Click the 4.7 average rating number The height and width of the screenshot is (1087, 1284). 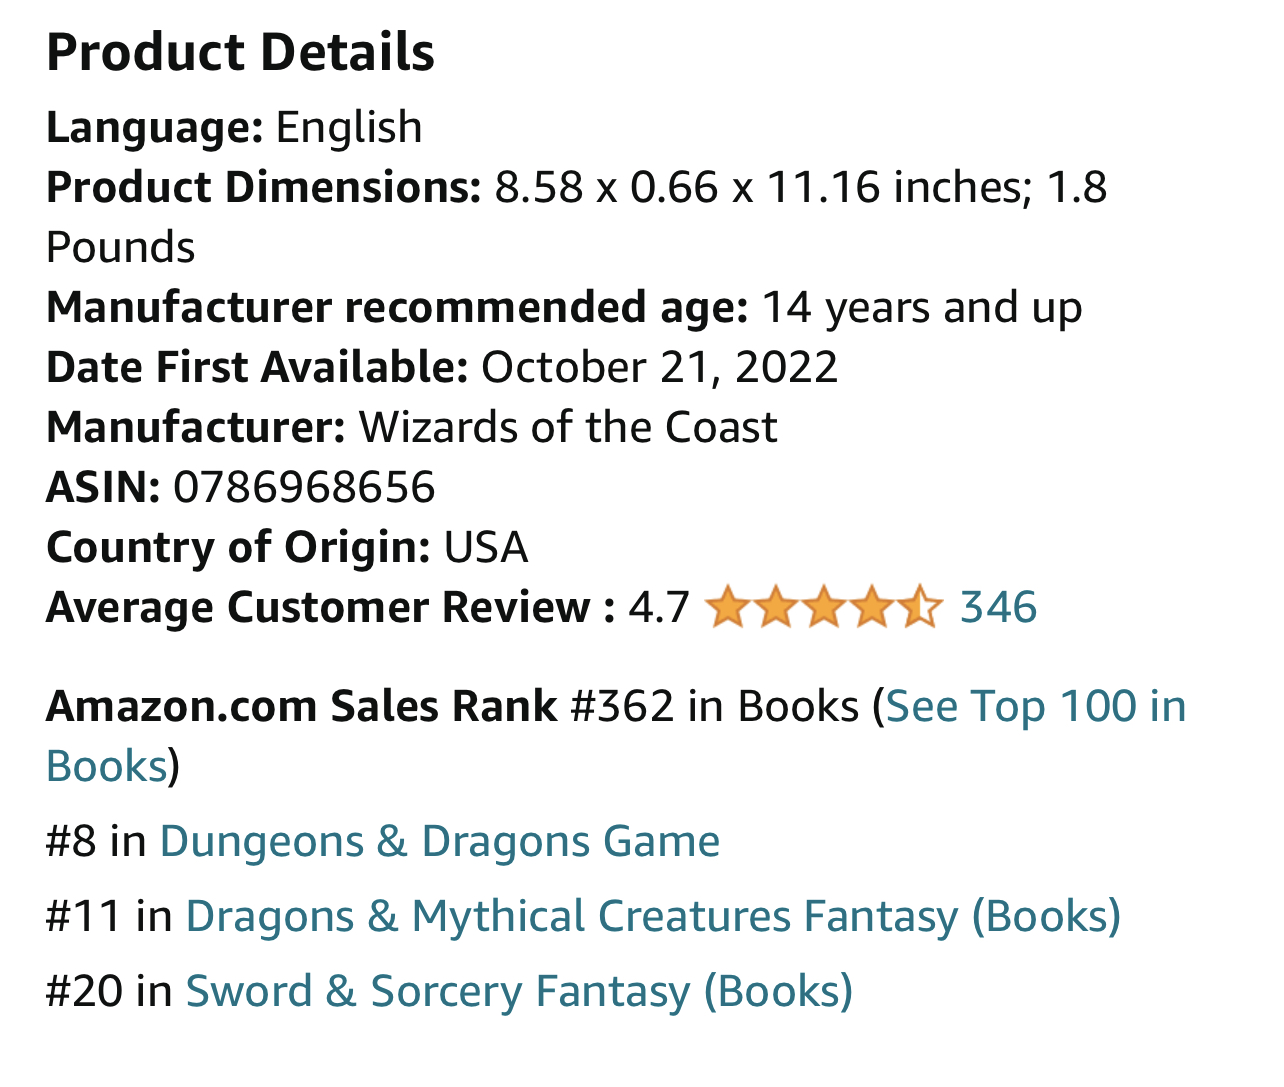[658, 608]
